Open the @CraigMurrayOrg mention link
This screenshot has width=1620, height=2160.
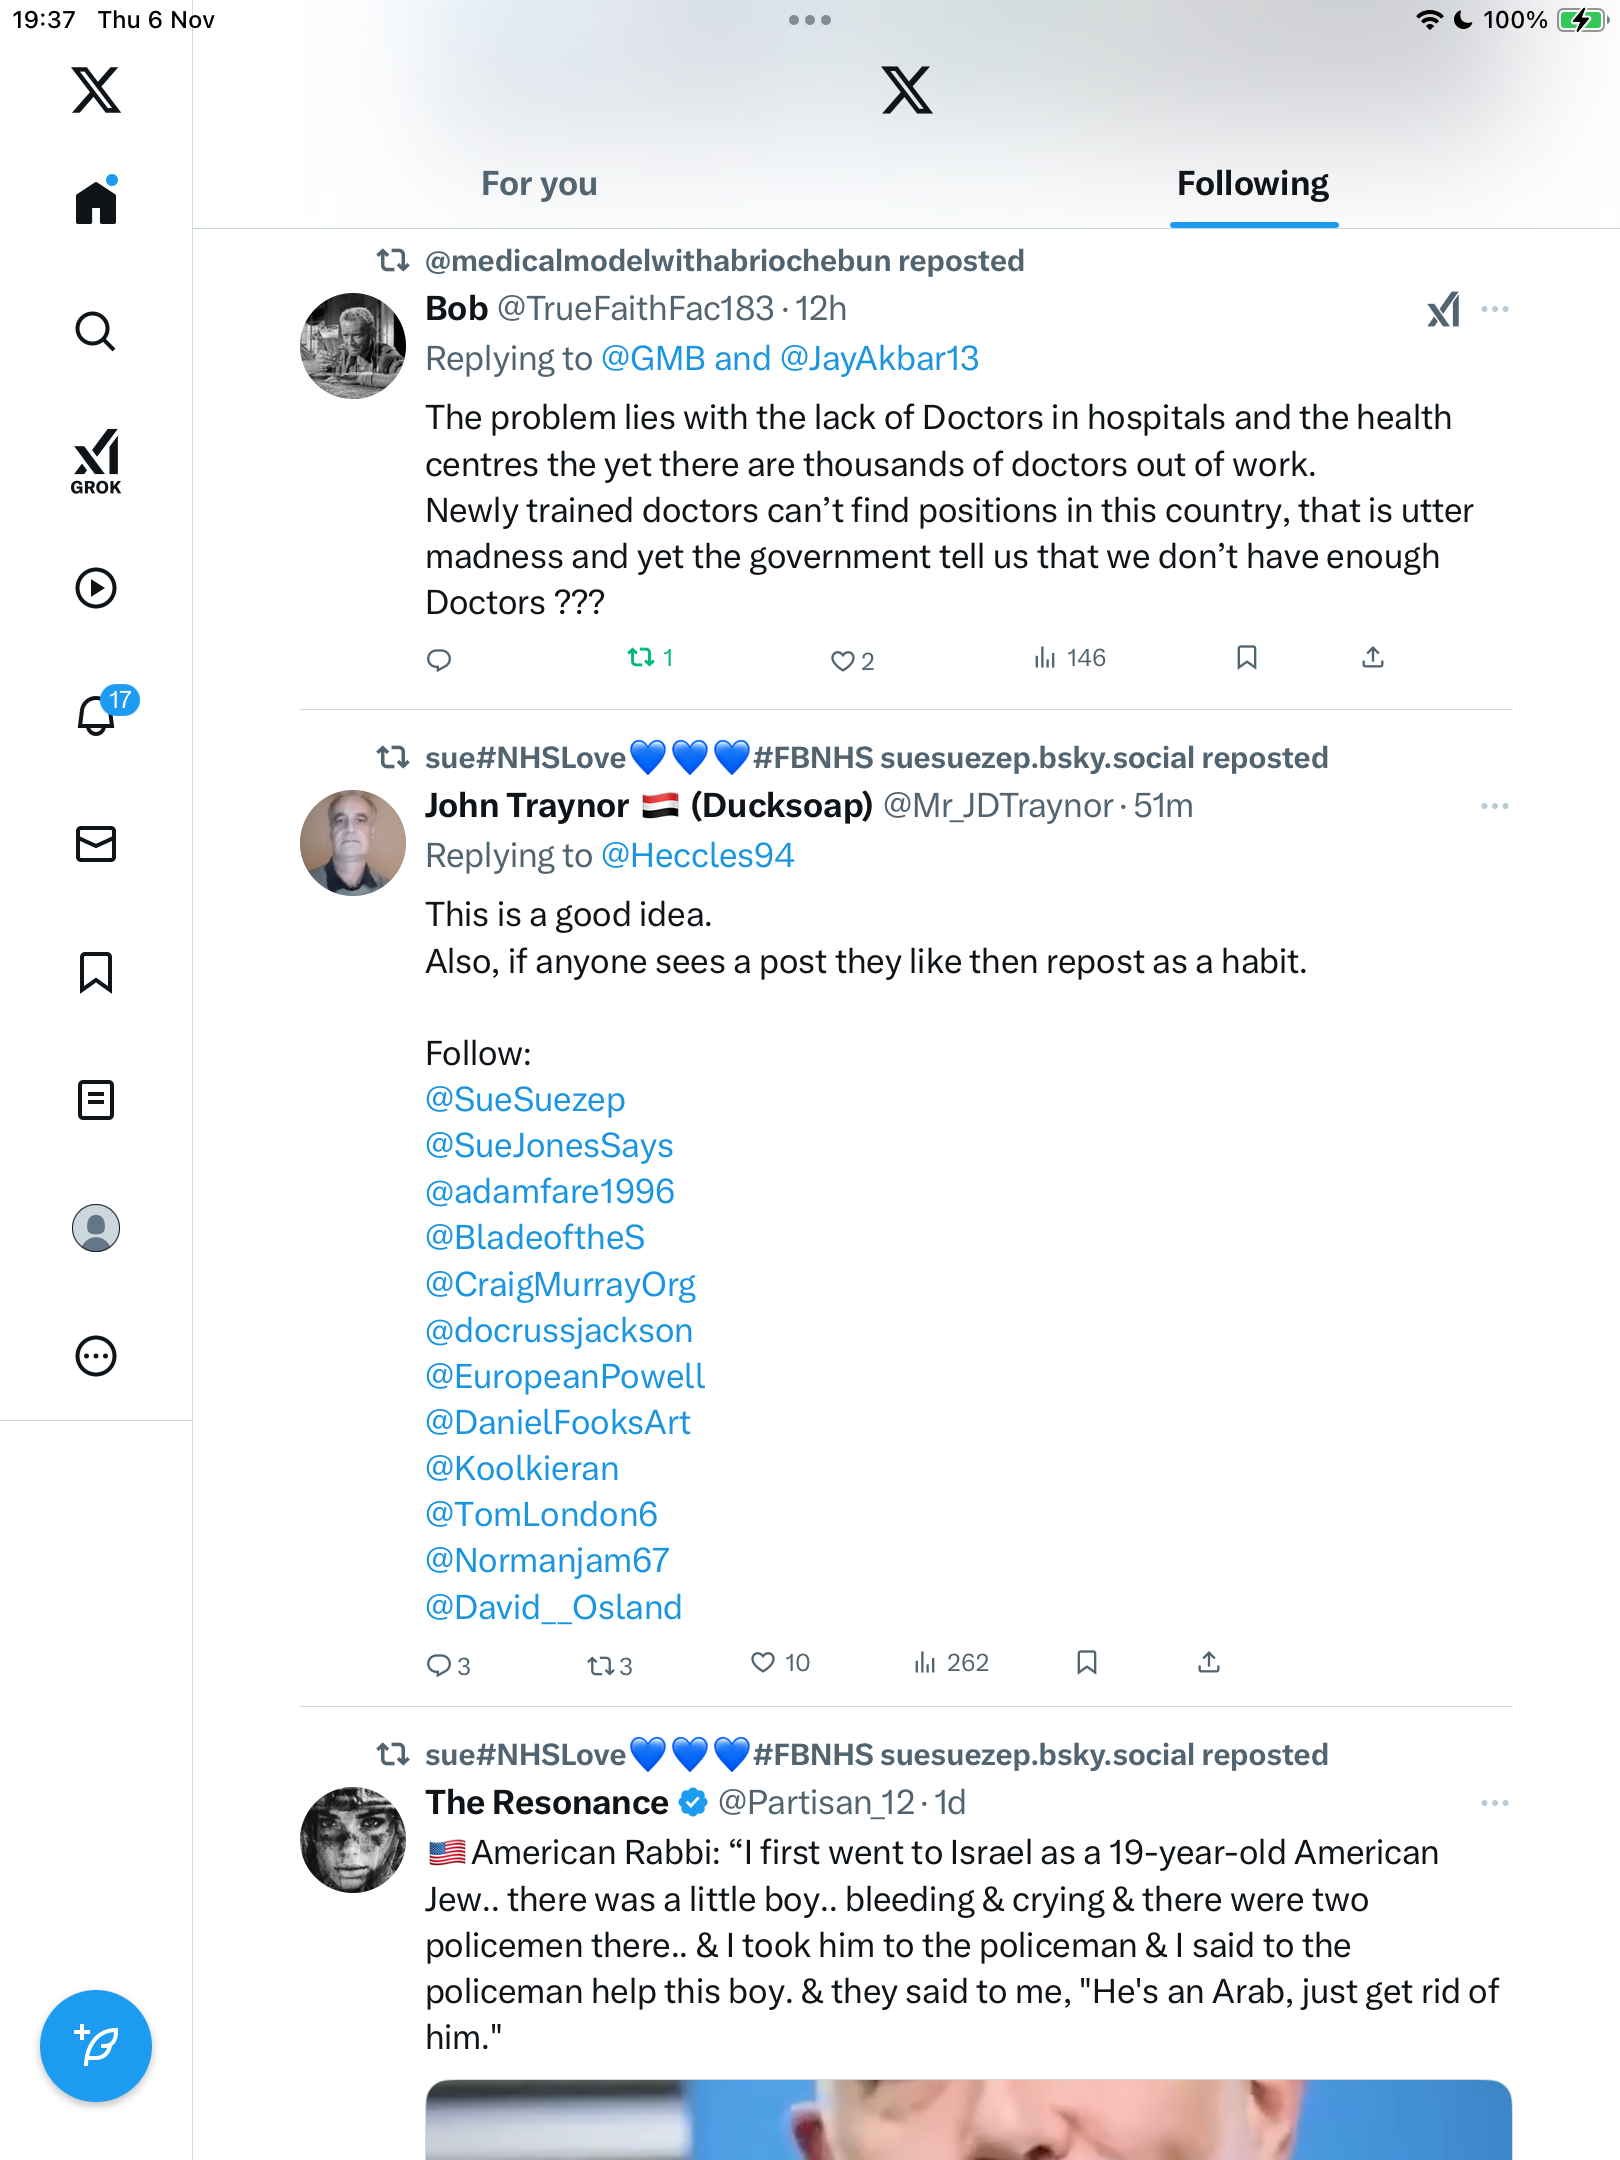(560, 1285)
